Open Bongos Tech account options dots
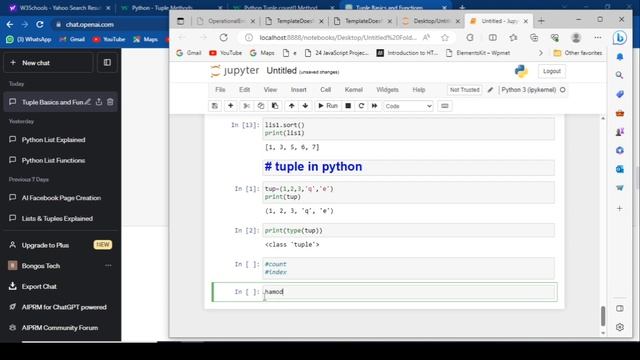This screenshot has width=640, height=360. pos(108,266)
